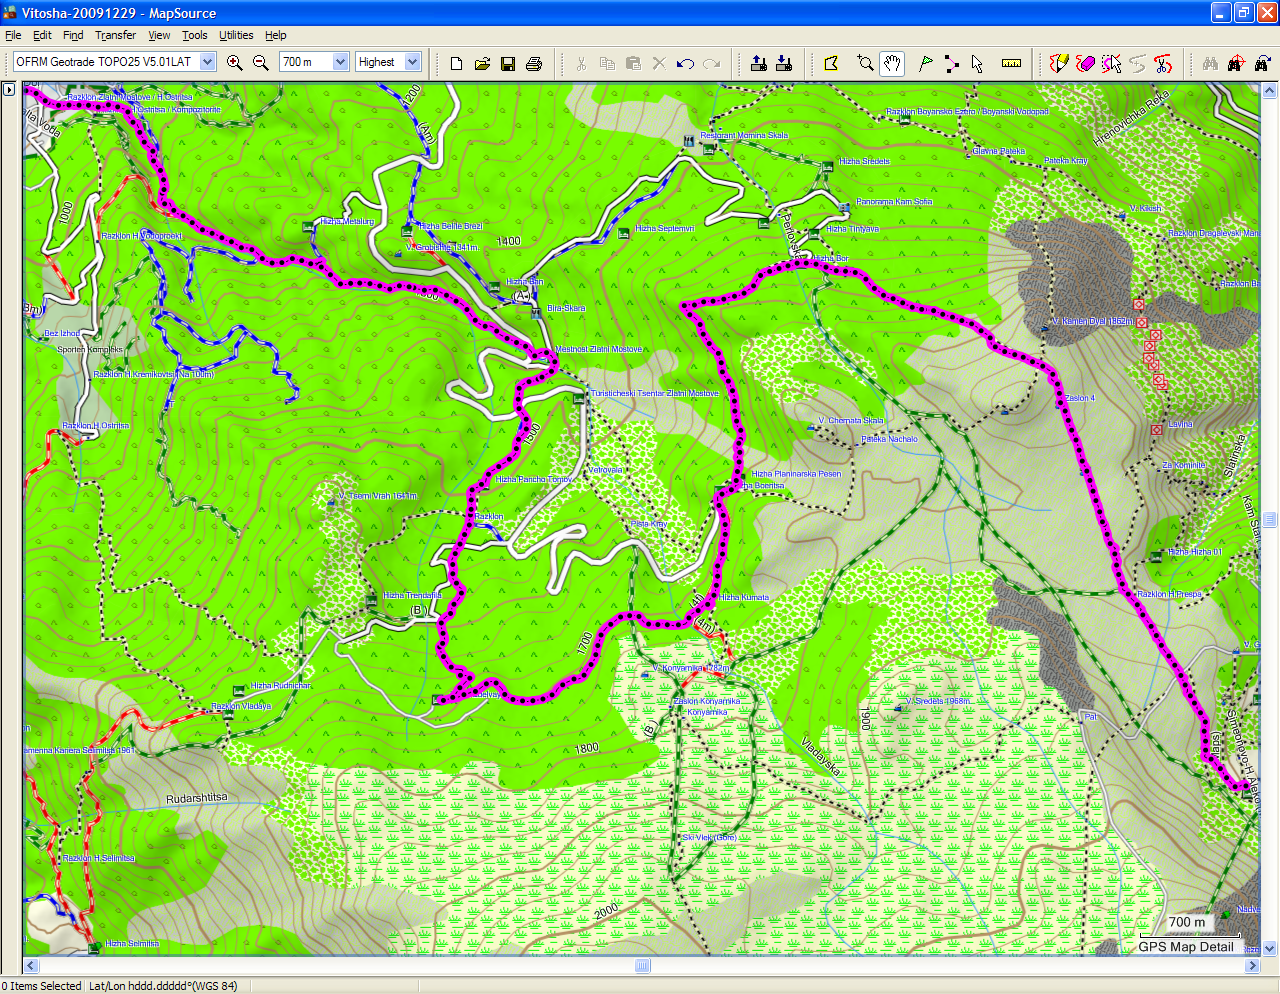Open the View menu
The height and width of the screenshot is (994, 1280).
tap(159, 35)
